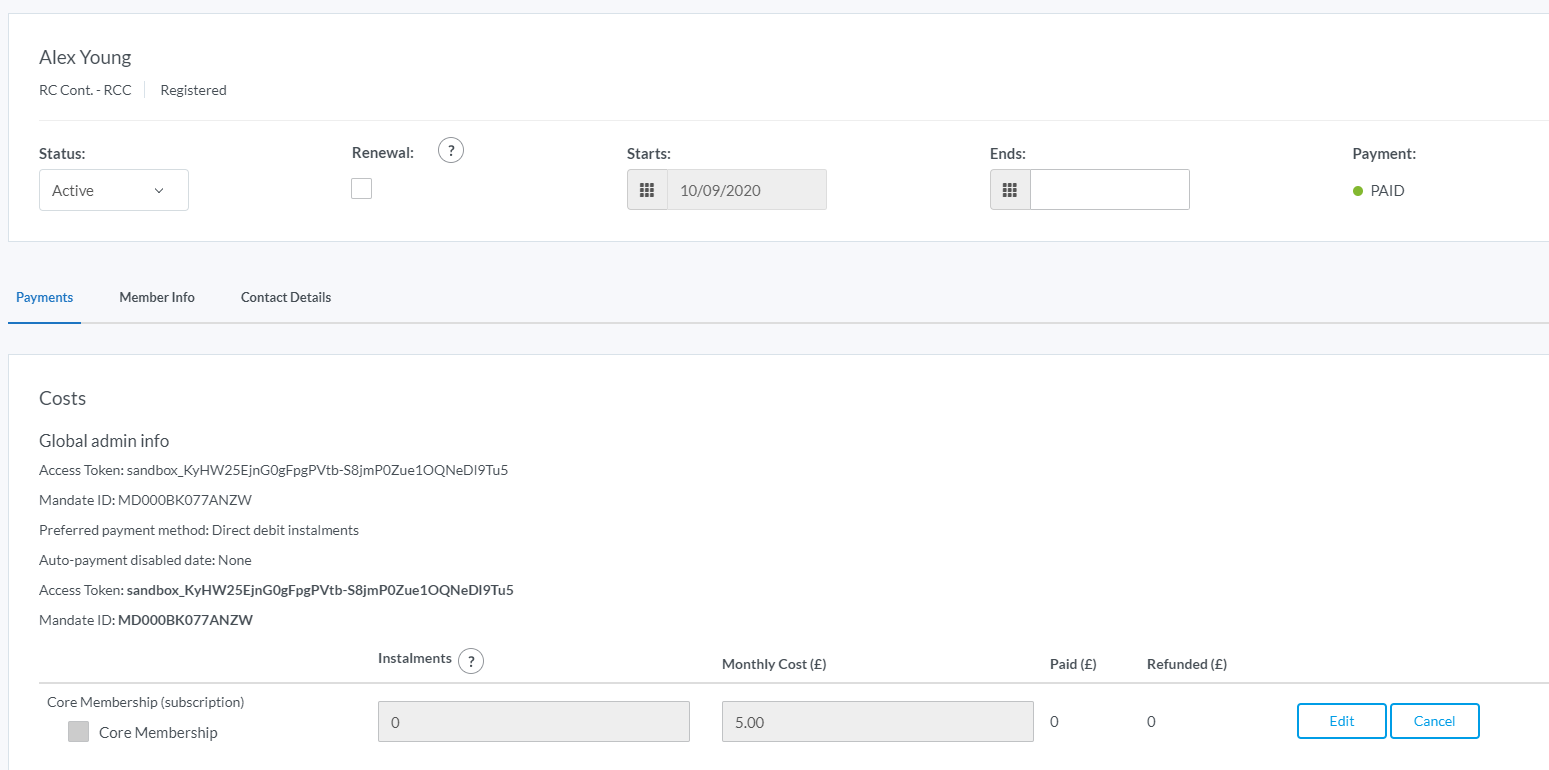This screenshot has height=770, width=1549.
Task: Click the Registered label under the name
Action: click(193, 90)
